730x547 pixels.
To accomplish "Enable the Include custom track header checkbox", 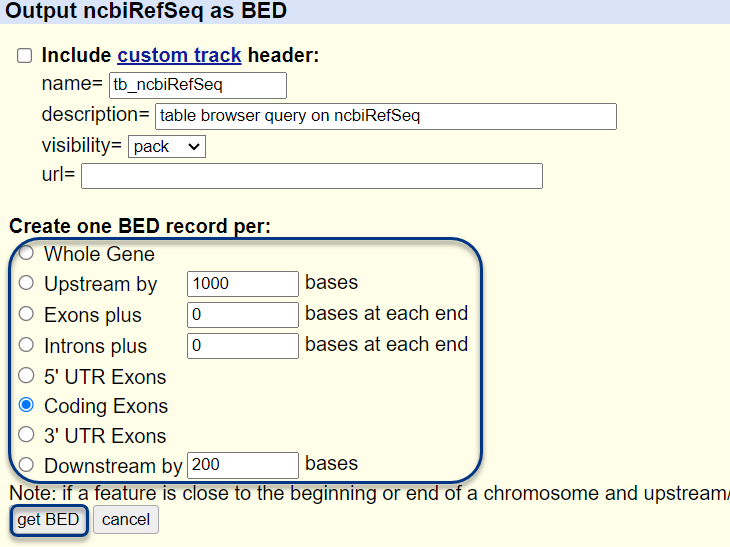I will [x=25, y=56].
